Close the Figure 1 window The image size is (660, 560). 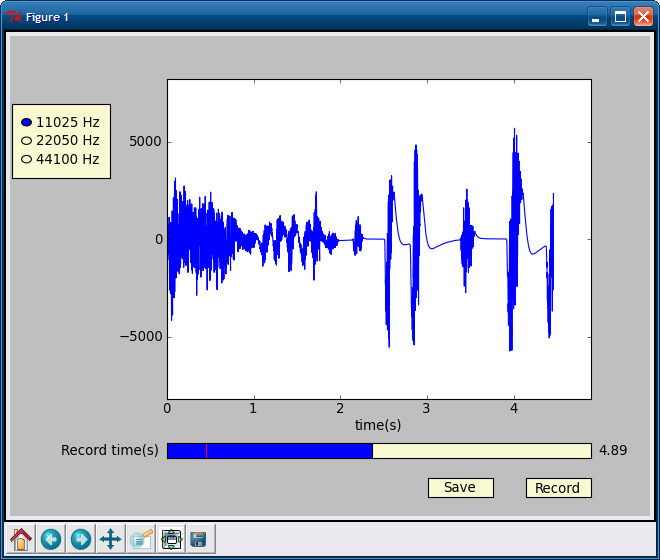[x=644, y=17]
